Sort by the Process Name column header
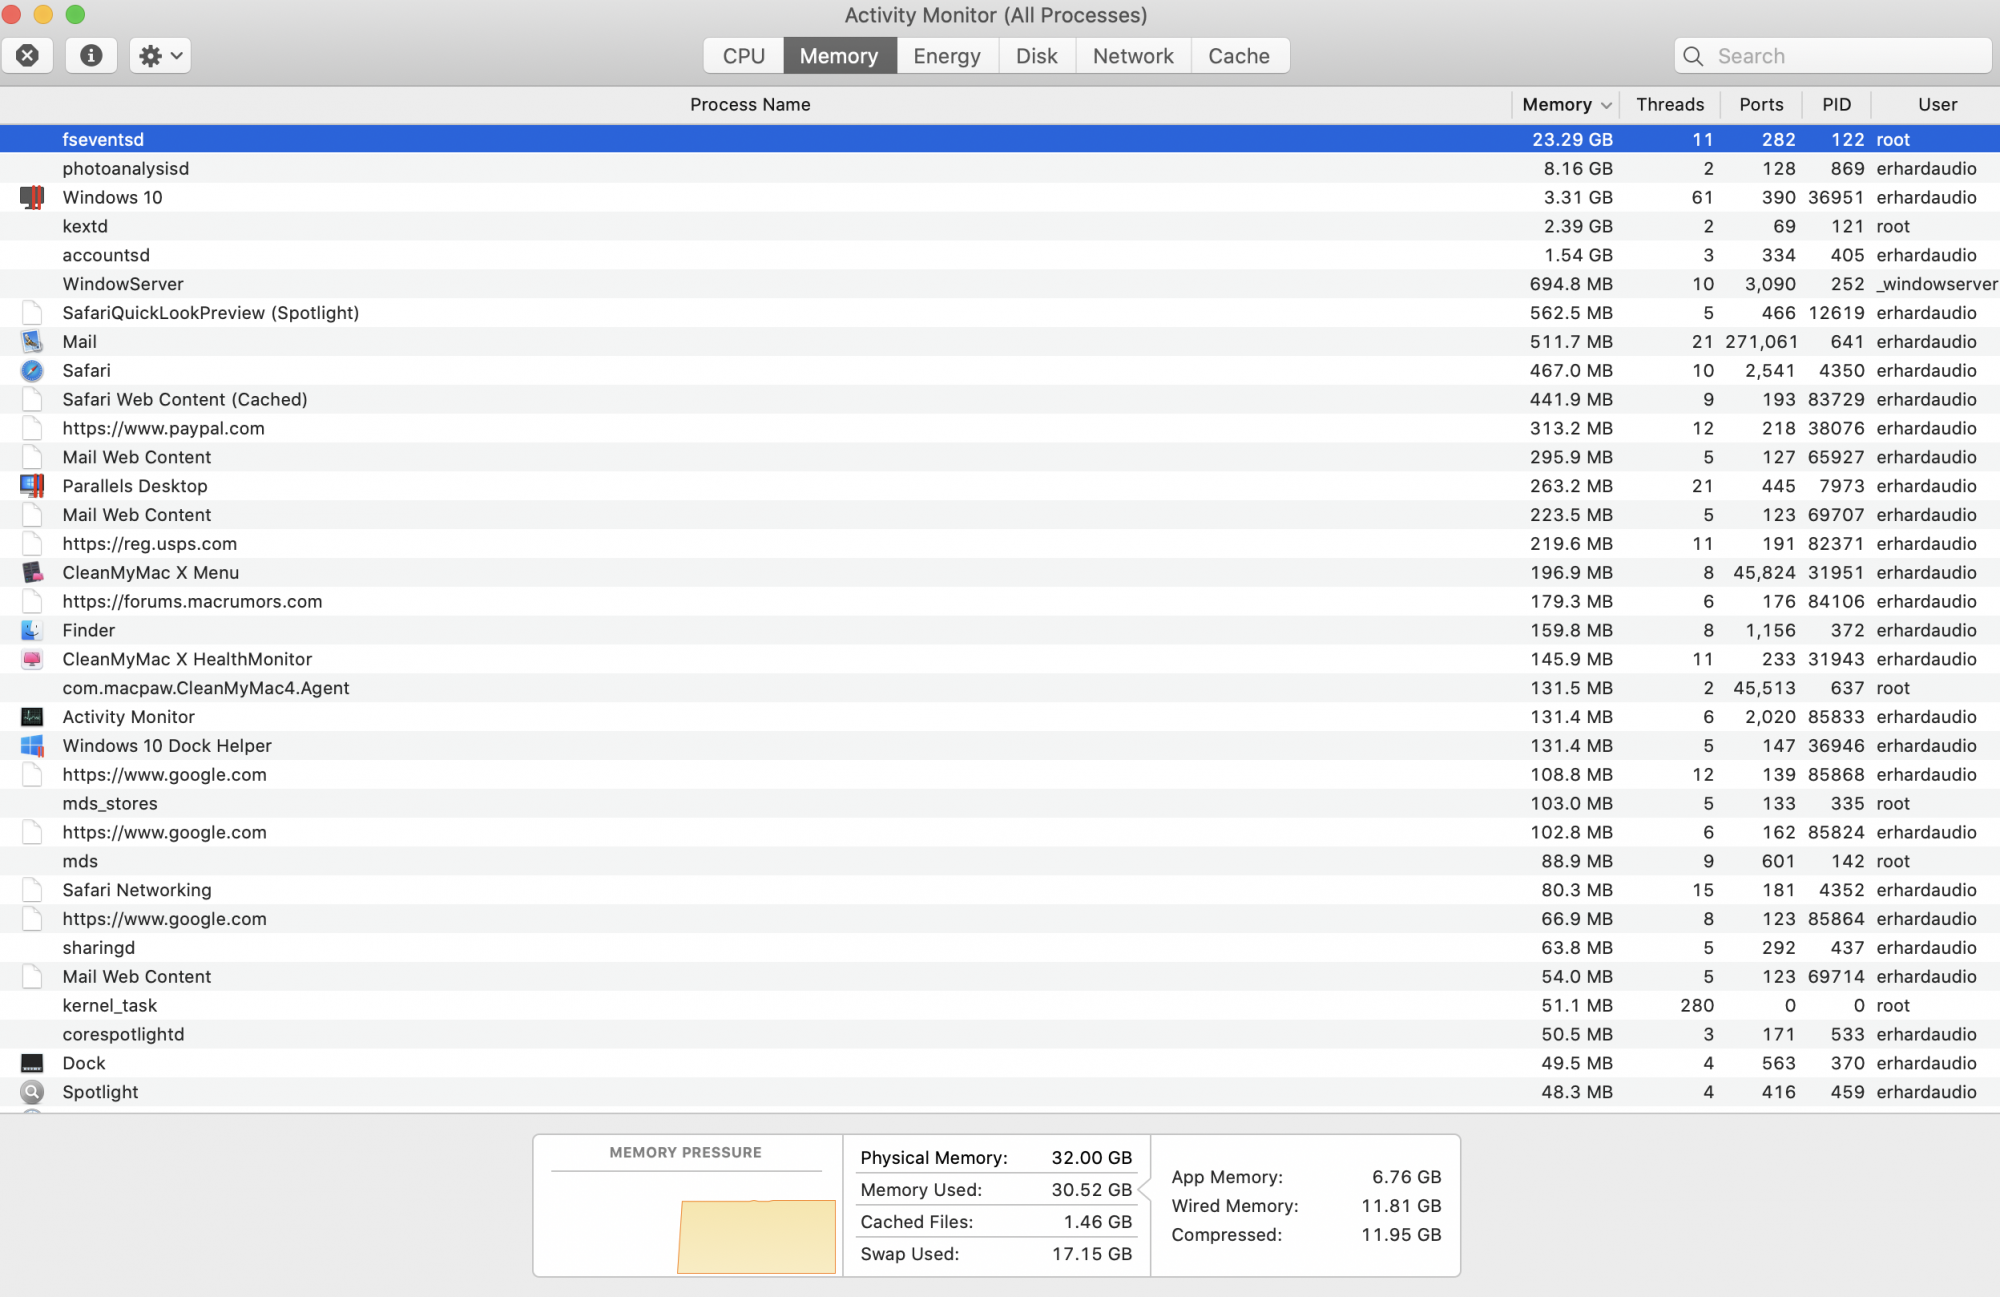This screenshot has height=1297, width=2000. click(750, 105)
